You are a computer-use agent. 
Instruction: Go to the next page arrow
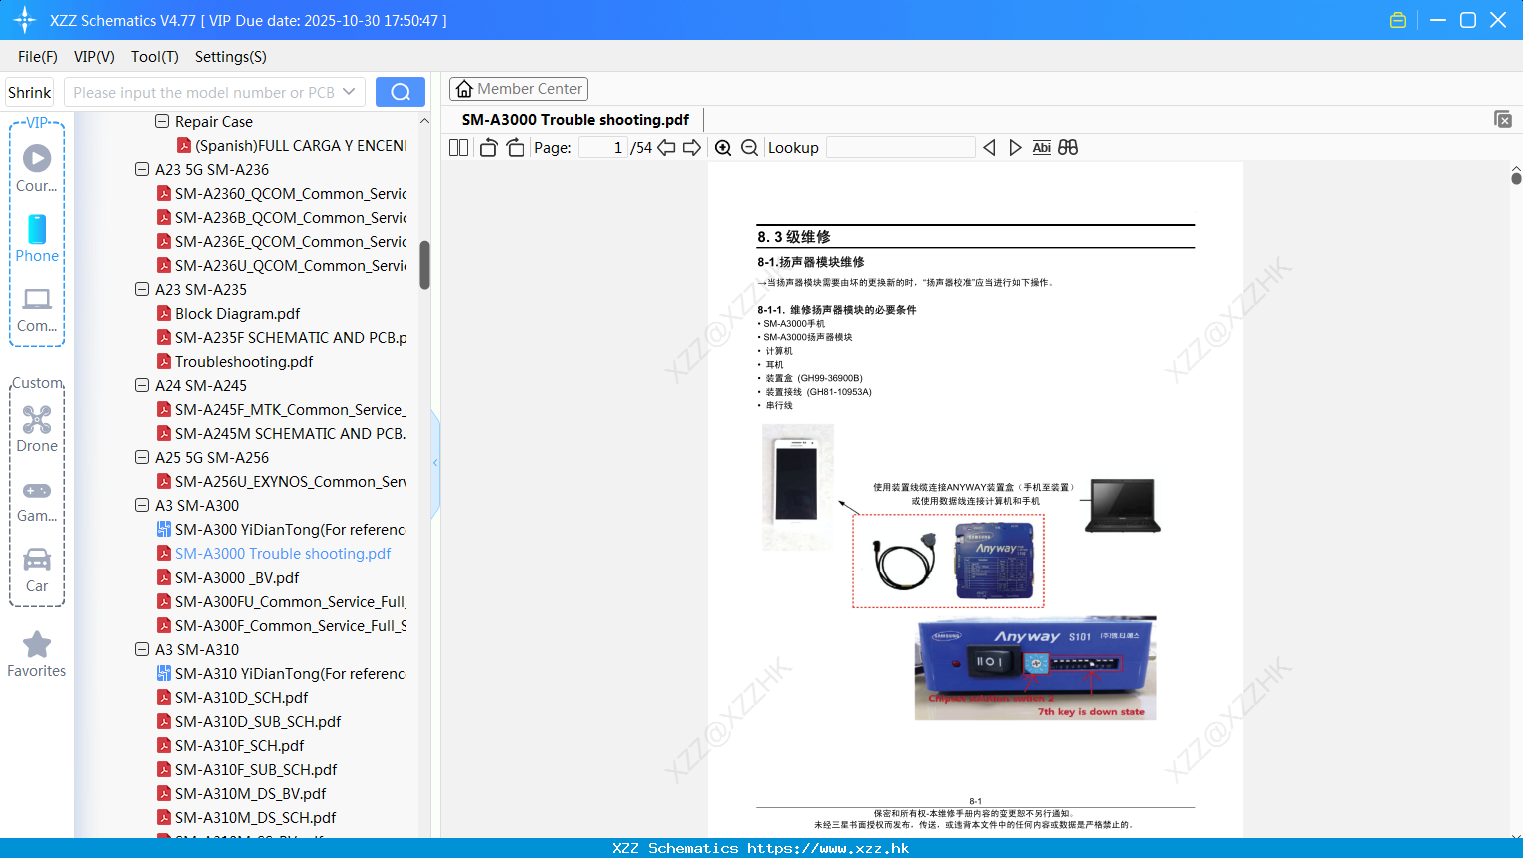(x=691, y=148)
